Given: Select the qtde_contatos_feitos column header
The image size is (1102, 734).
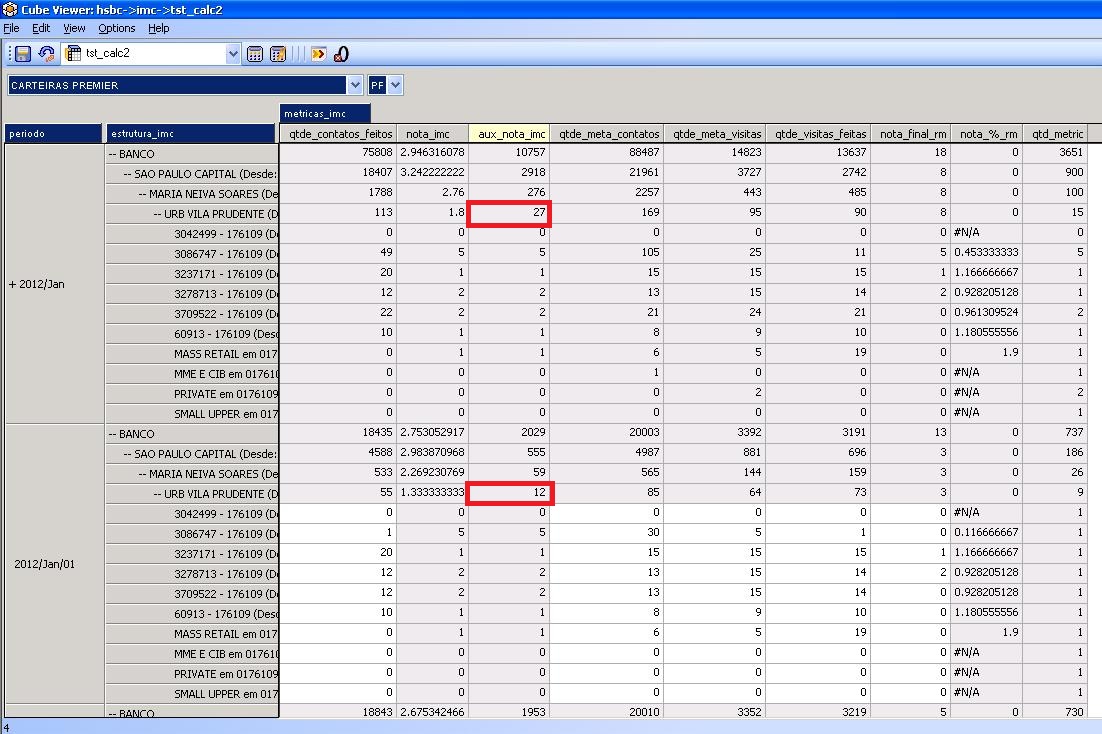Looking at the screenshot, I should (338, 134).
